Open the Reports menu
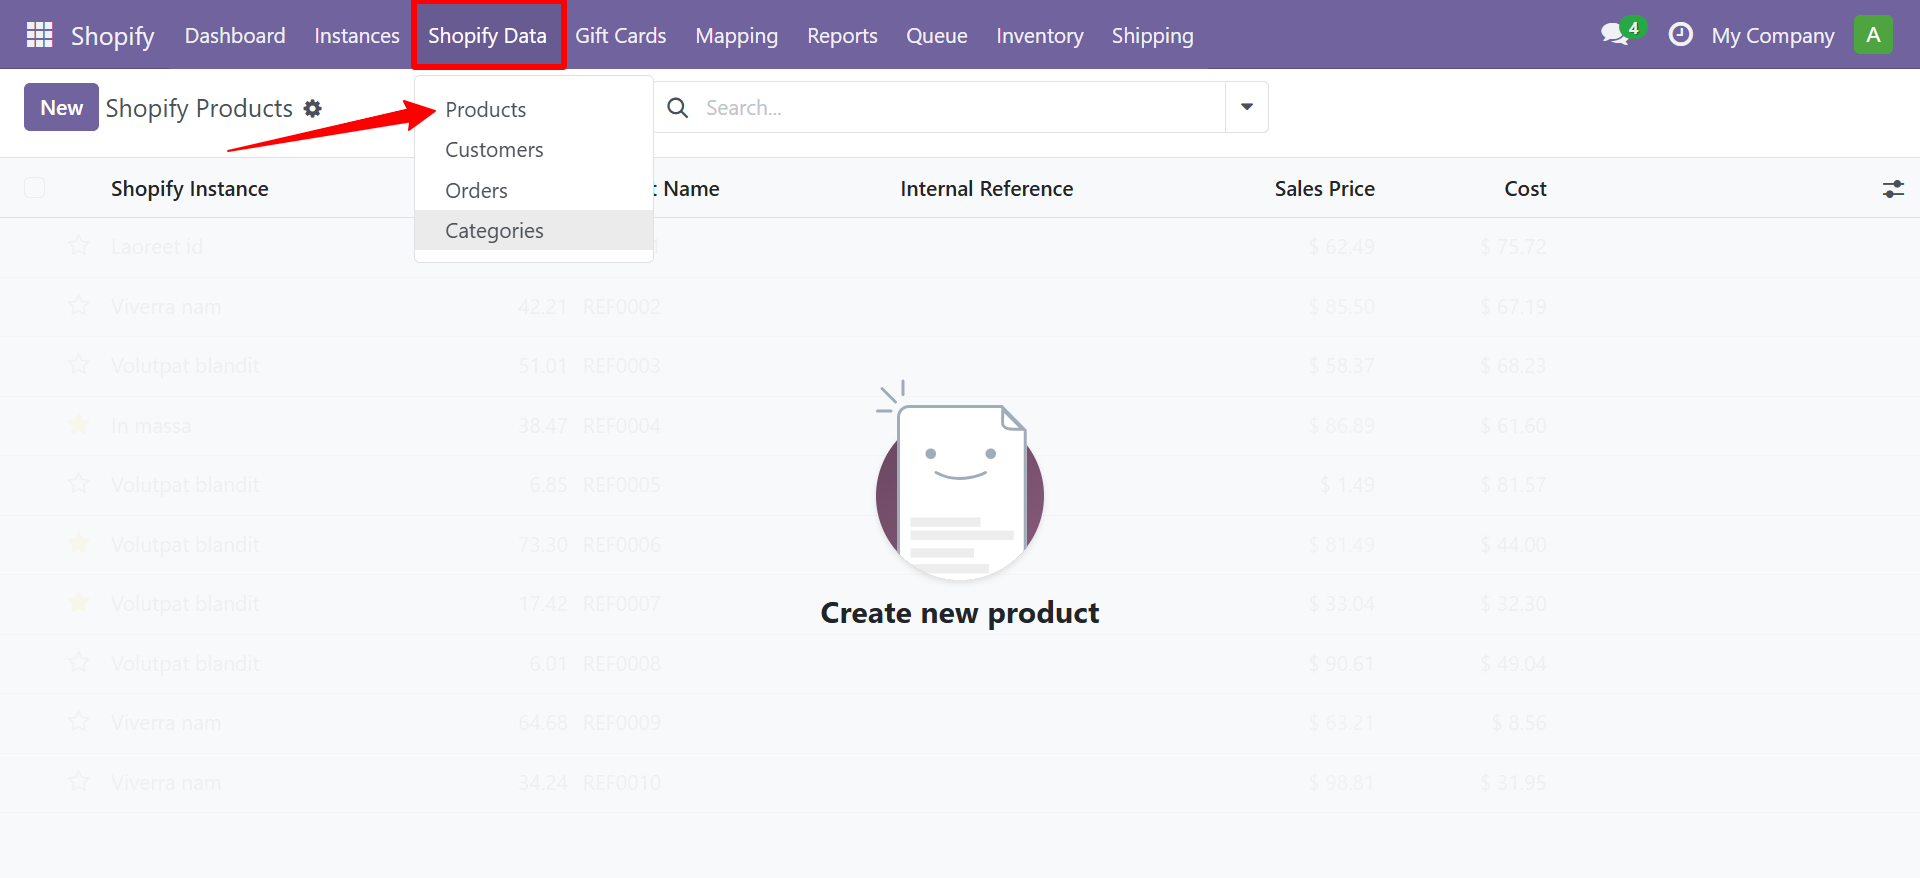The image size is (1920, 878). pyautogui.click(x=842, y=35)
